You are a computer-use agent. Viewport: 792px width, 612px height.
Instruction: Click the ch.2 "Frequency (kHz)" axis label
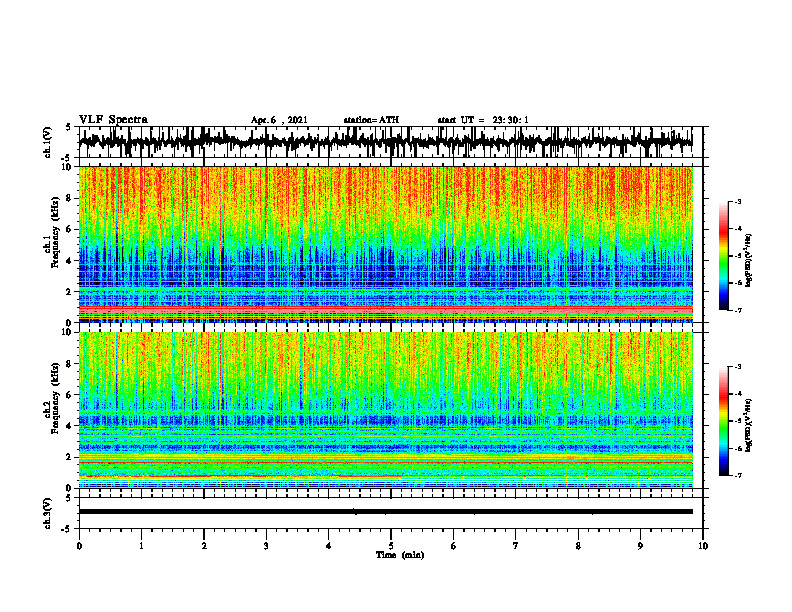click(56, 398)
